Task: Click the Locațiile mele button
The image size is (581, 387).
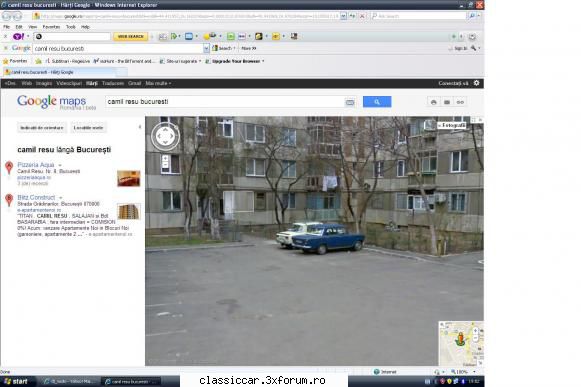Action: point(88,128)
